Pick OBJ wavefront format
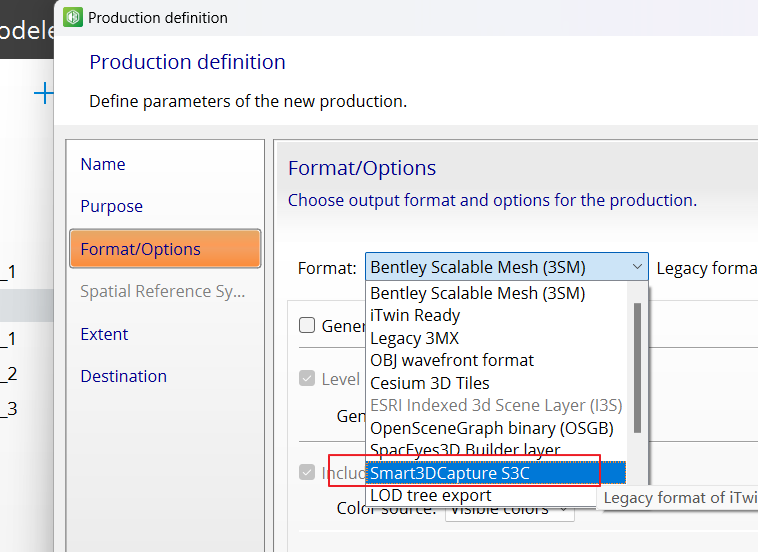The width and height of the screenshot is (758, 552). (x=452, y=360)
